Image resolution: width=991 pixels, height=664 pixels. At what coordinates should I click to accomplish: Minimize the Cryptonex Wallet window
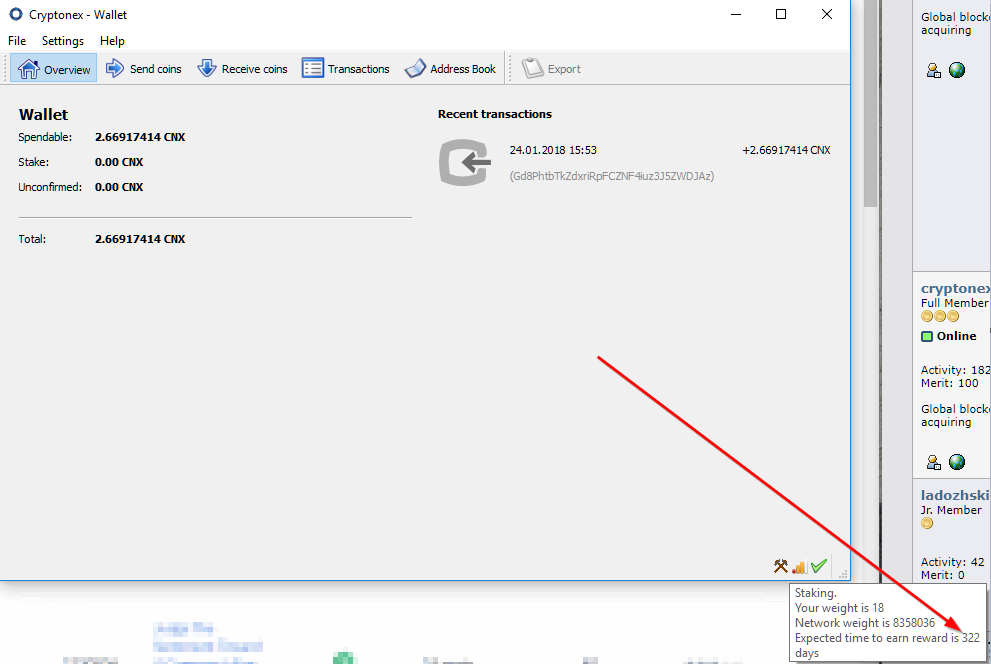[x=736, y=14]
